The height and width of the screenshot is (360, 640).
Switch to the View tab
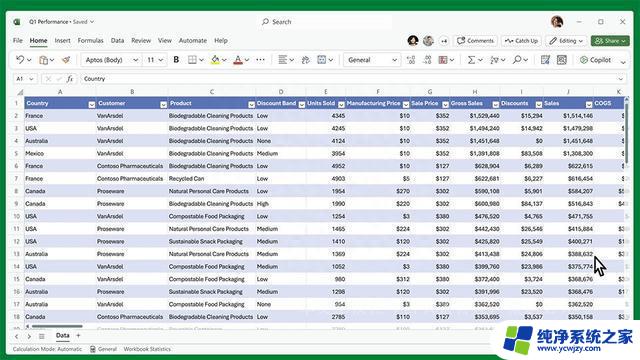(x=164, y=40)
